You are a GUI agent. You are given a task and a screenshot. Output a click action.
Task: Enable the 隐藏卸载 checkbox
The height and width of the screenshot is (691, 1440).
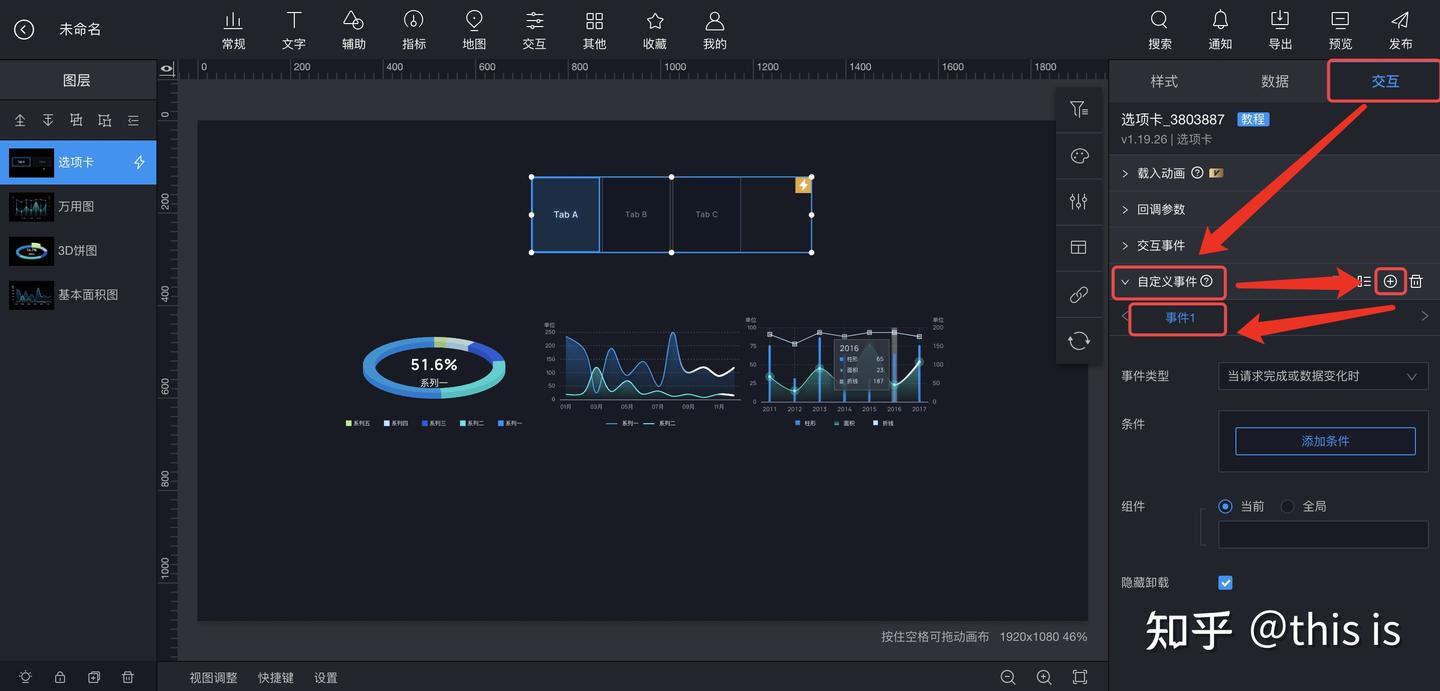[1224, 582]
